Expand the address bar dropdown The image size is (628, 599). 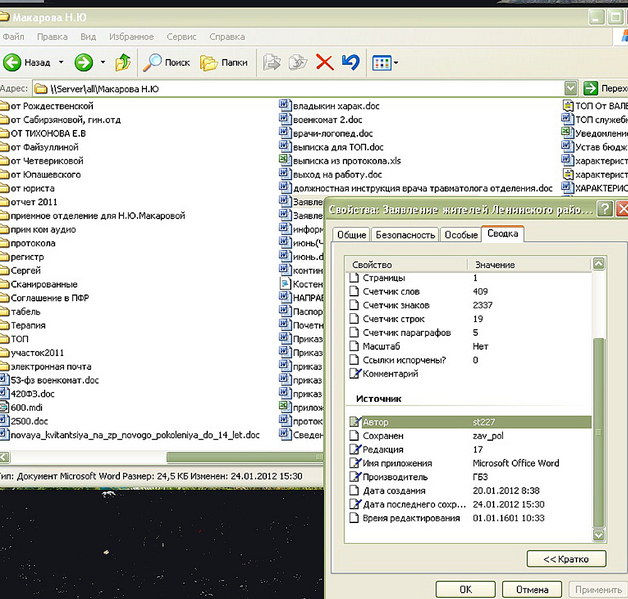tap(571, 88)
